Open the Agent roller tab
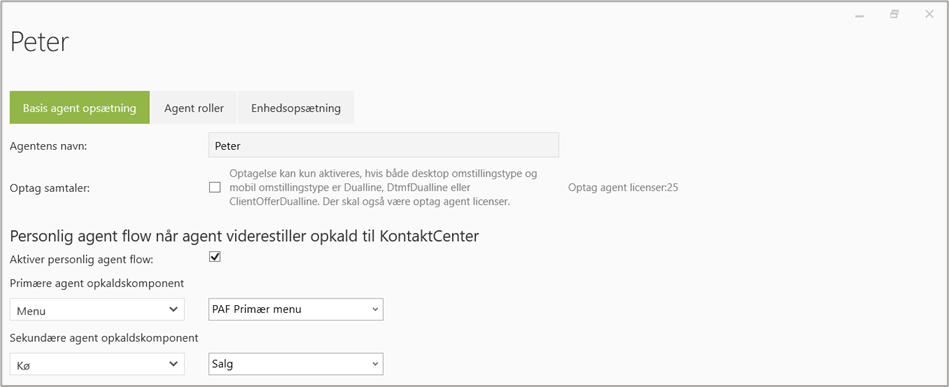 pyautogui.click(x=194, y=108)
